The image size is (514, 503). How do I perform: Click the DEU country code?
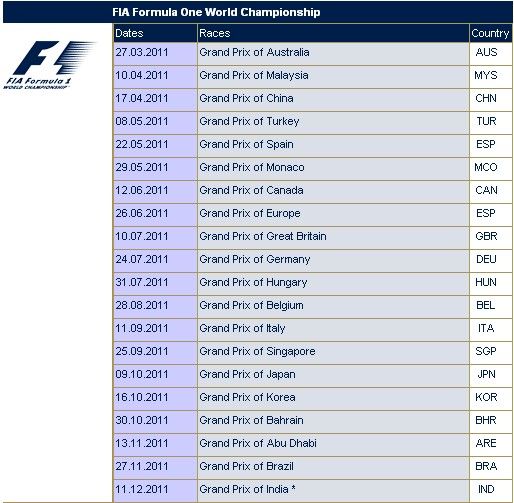[x=486, y=259]
